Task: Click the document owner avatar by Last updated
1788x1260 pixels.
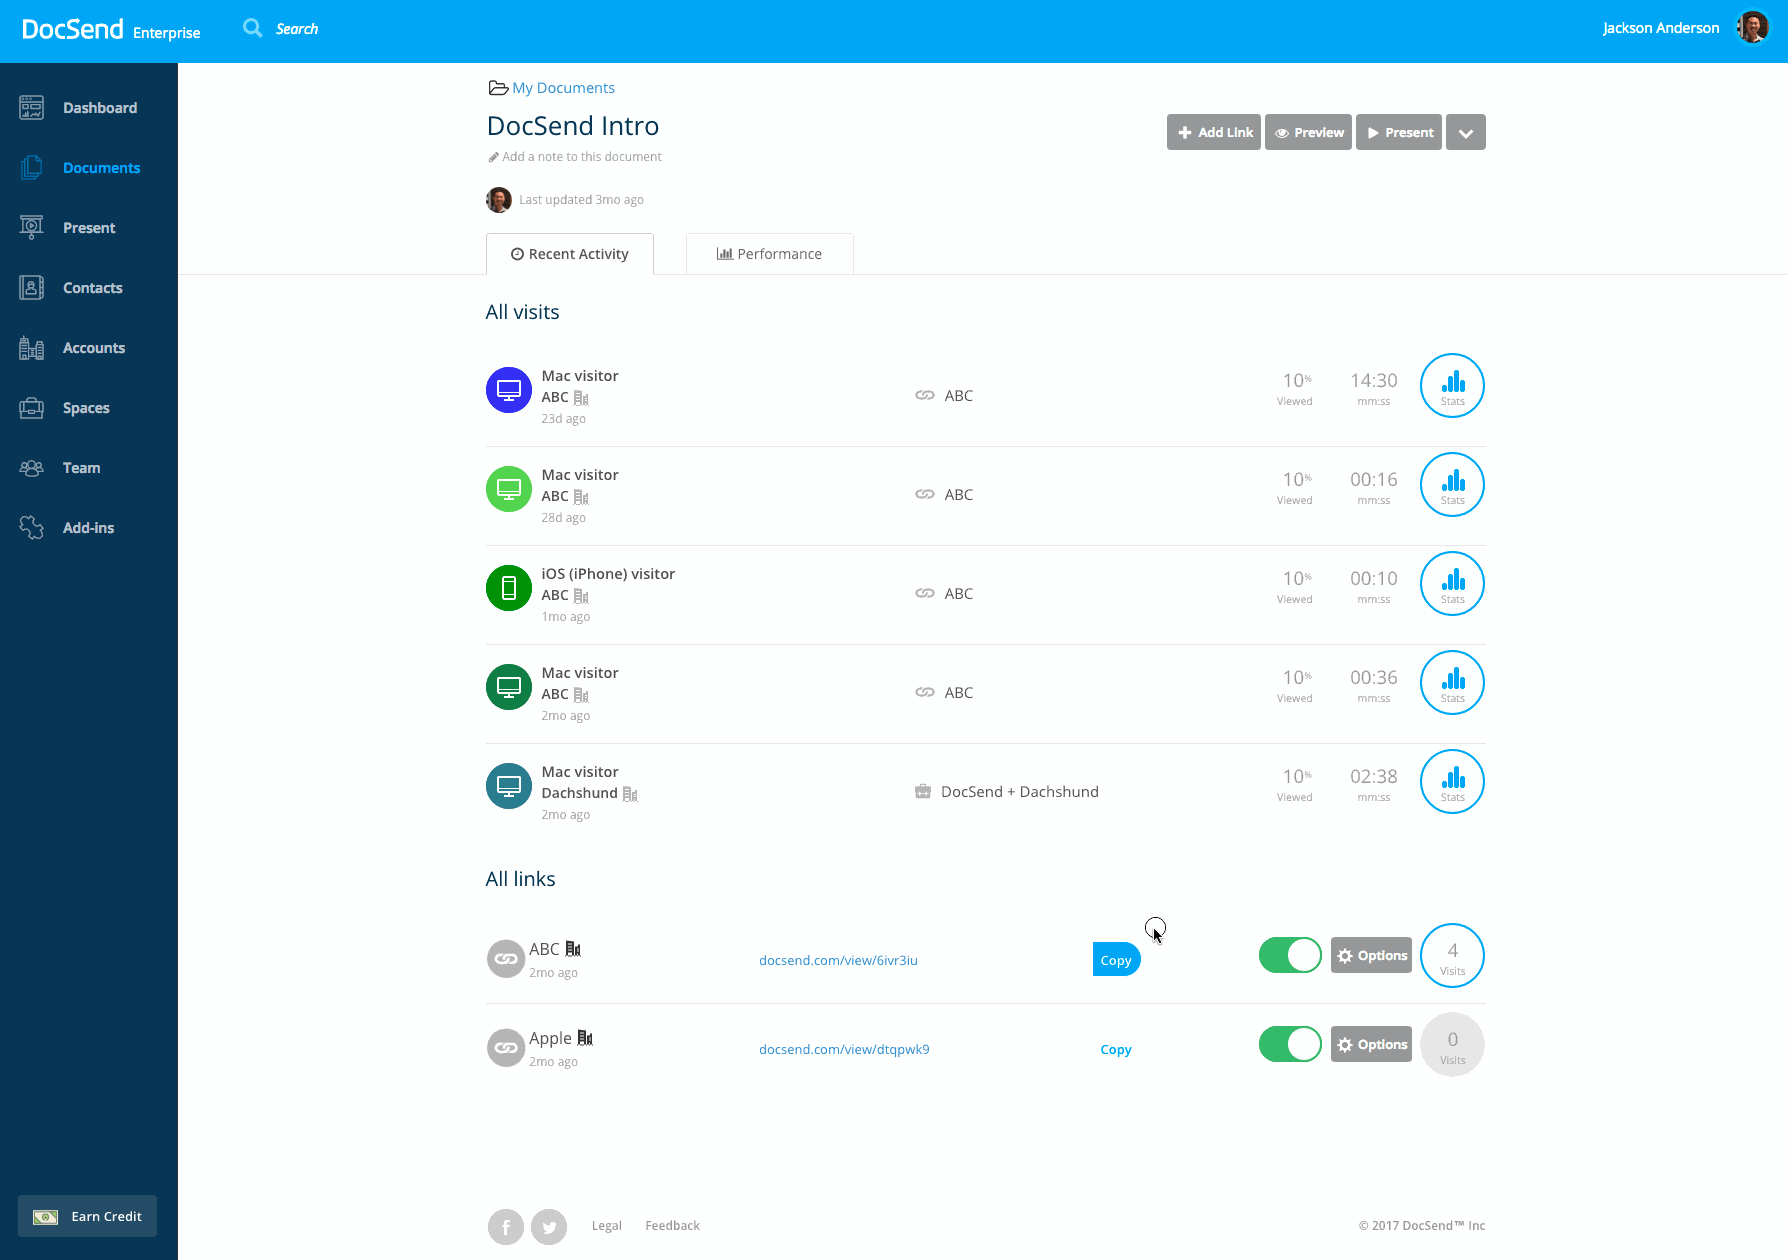Action: pos(499,200)
